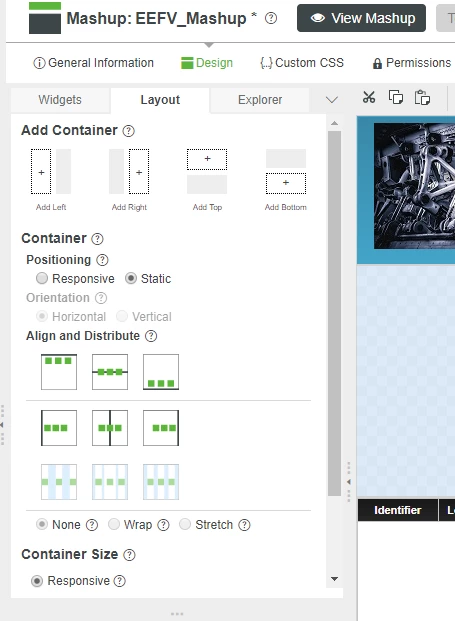
Task: Align items to right edge
Action: (x=161, y=428)
